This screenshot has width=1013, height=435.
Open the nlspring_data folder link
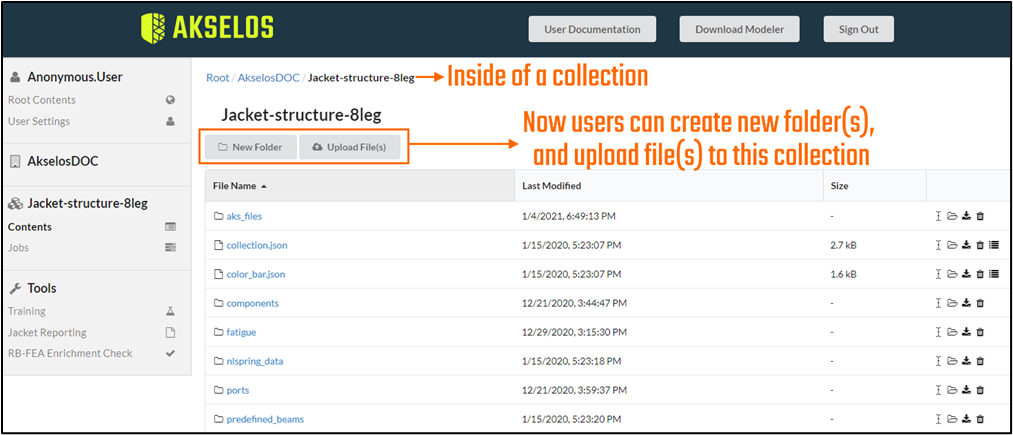tap(255, 362)
